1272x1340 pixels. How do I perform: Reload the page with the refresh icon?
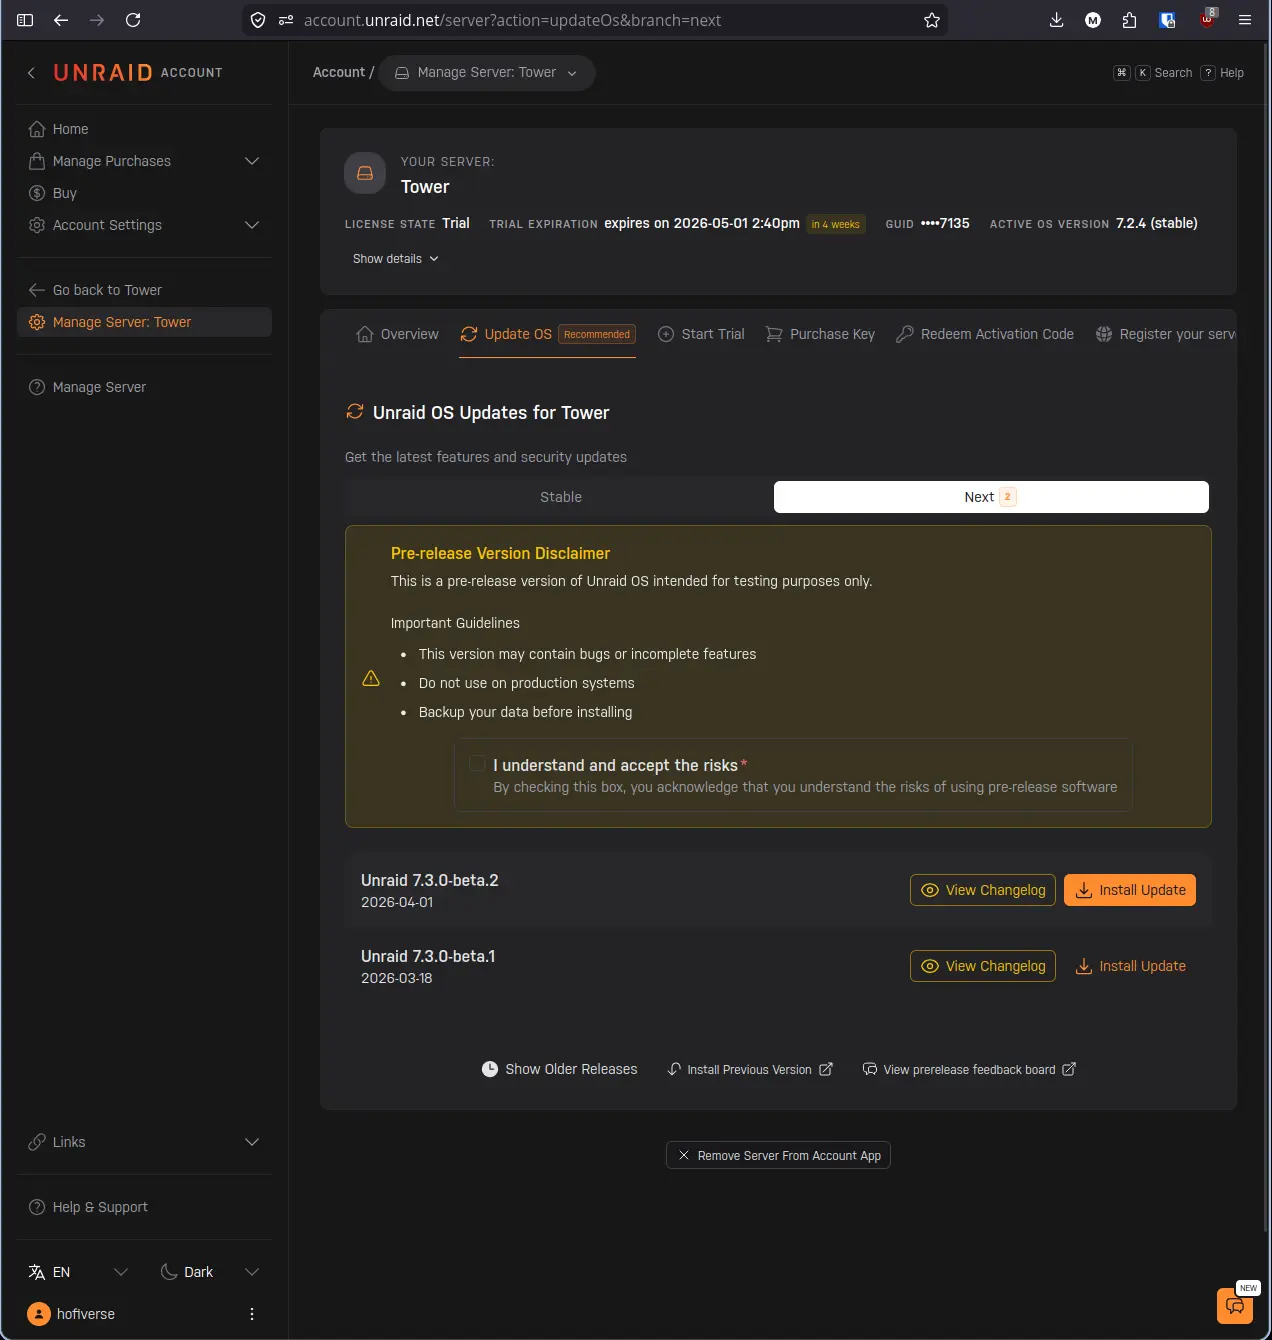133,20
